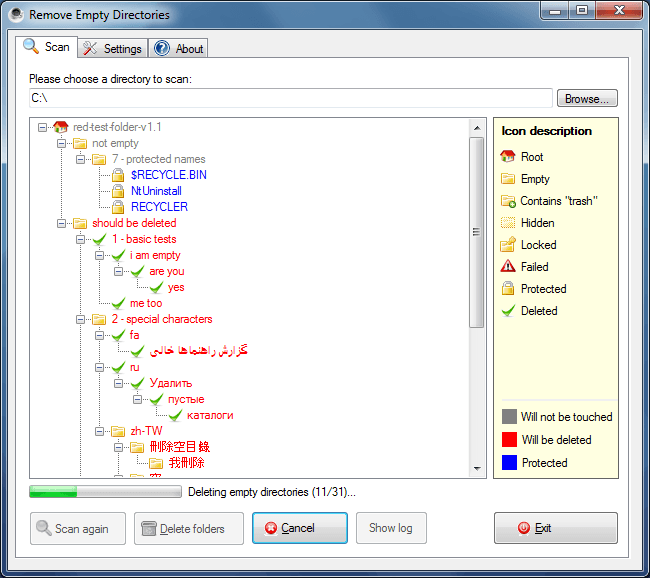Click the checkmark icon beside 'me too'
The width and height of the screenshot is (650, 578).
(x=118, y=304)
